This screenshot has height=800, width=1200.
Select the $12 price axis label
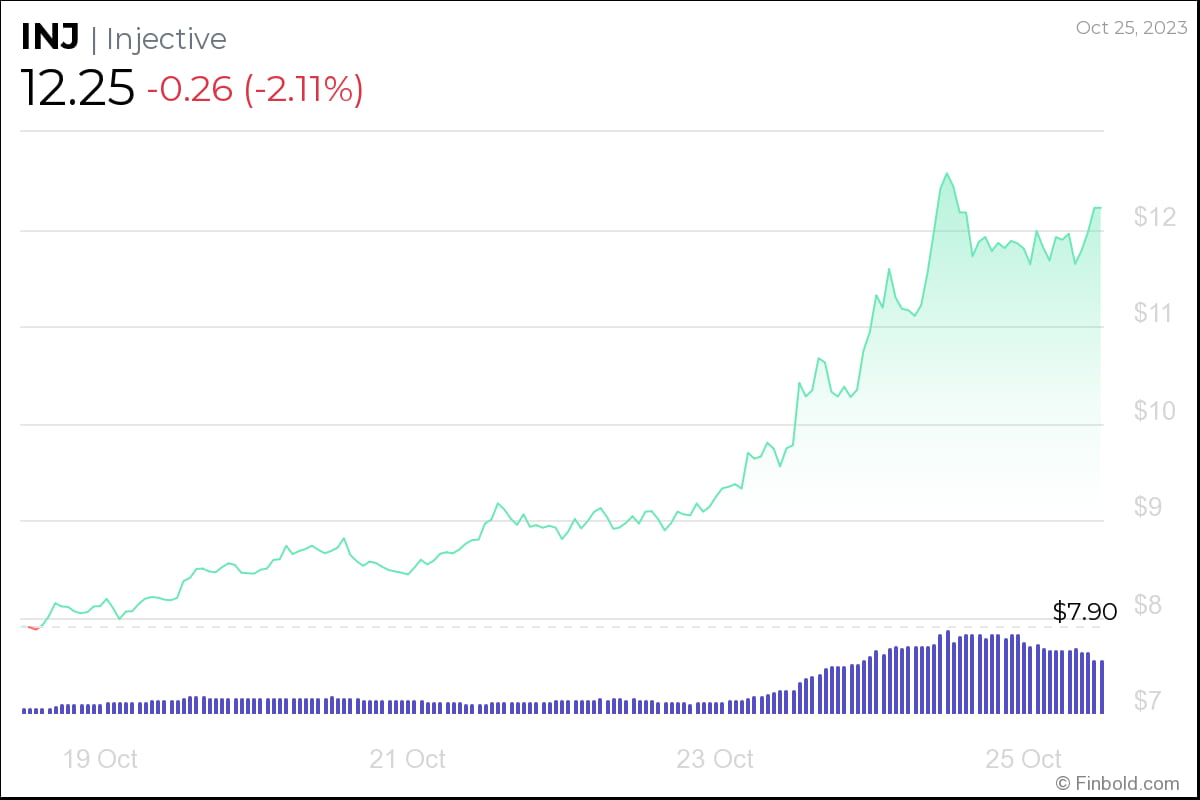pyautogui.click(x=1158, y=214)
